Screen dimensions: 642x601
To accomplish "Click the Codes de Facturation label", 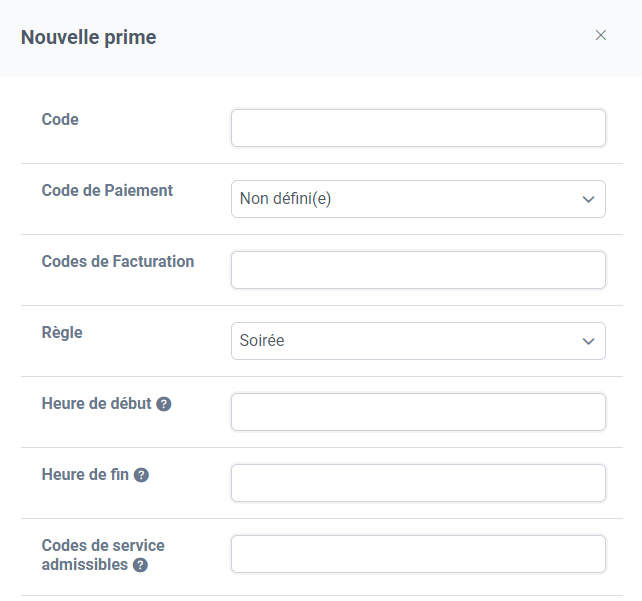I will tap(118, 261).
